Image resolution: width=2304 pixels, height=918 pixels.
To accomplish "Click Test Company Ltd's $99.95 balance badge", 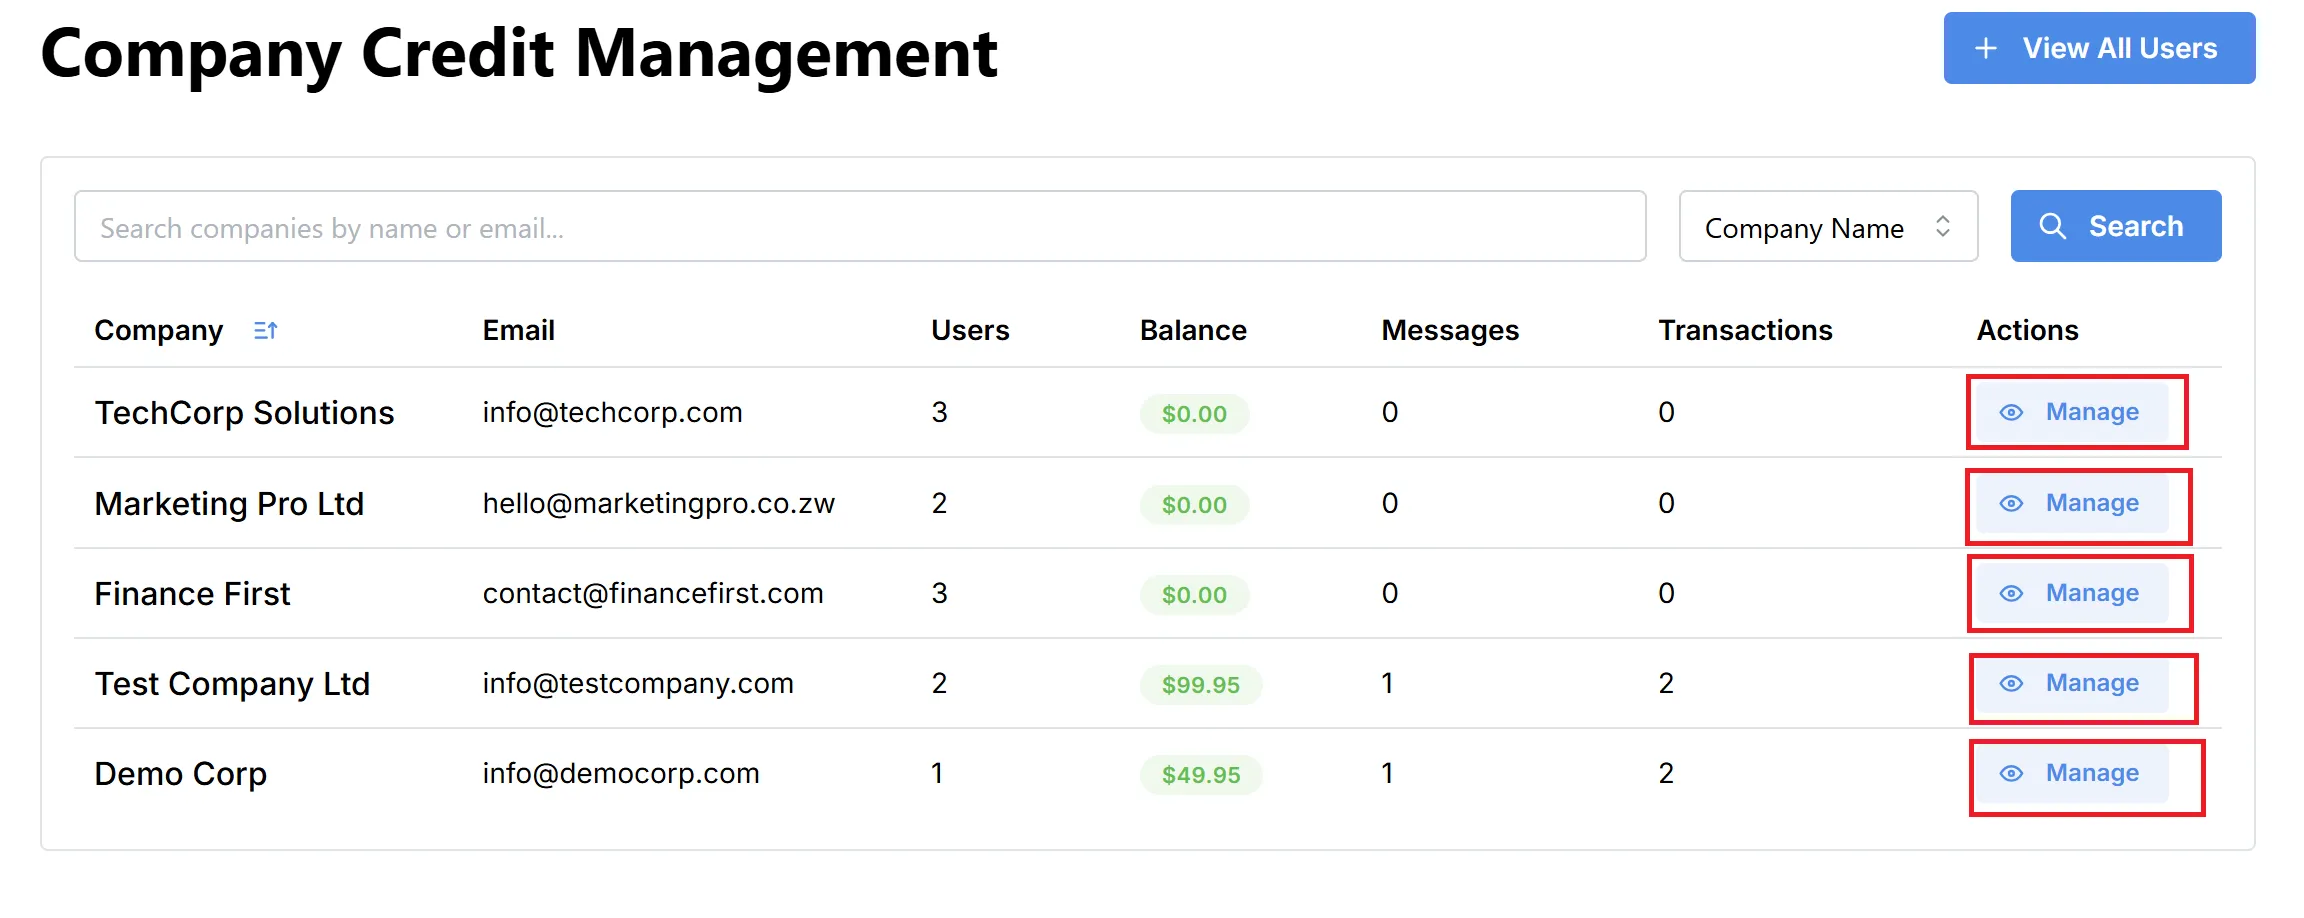I will coord(1200,684).
